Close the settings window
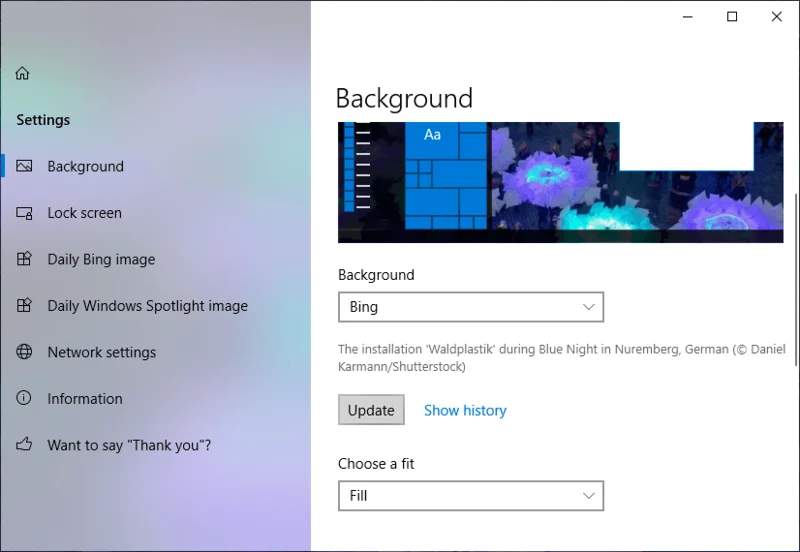The height and width of the screenshot is (552, 800). click(777, 17)
